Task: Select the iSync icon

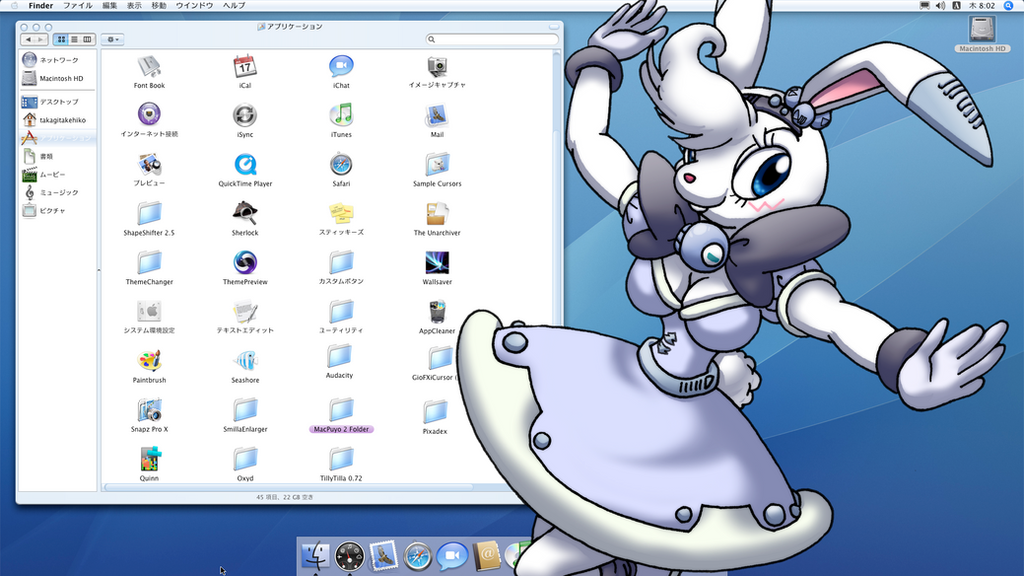Action: tap(245, 116)
